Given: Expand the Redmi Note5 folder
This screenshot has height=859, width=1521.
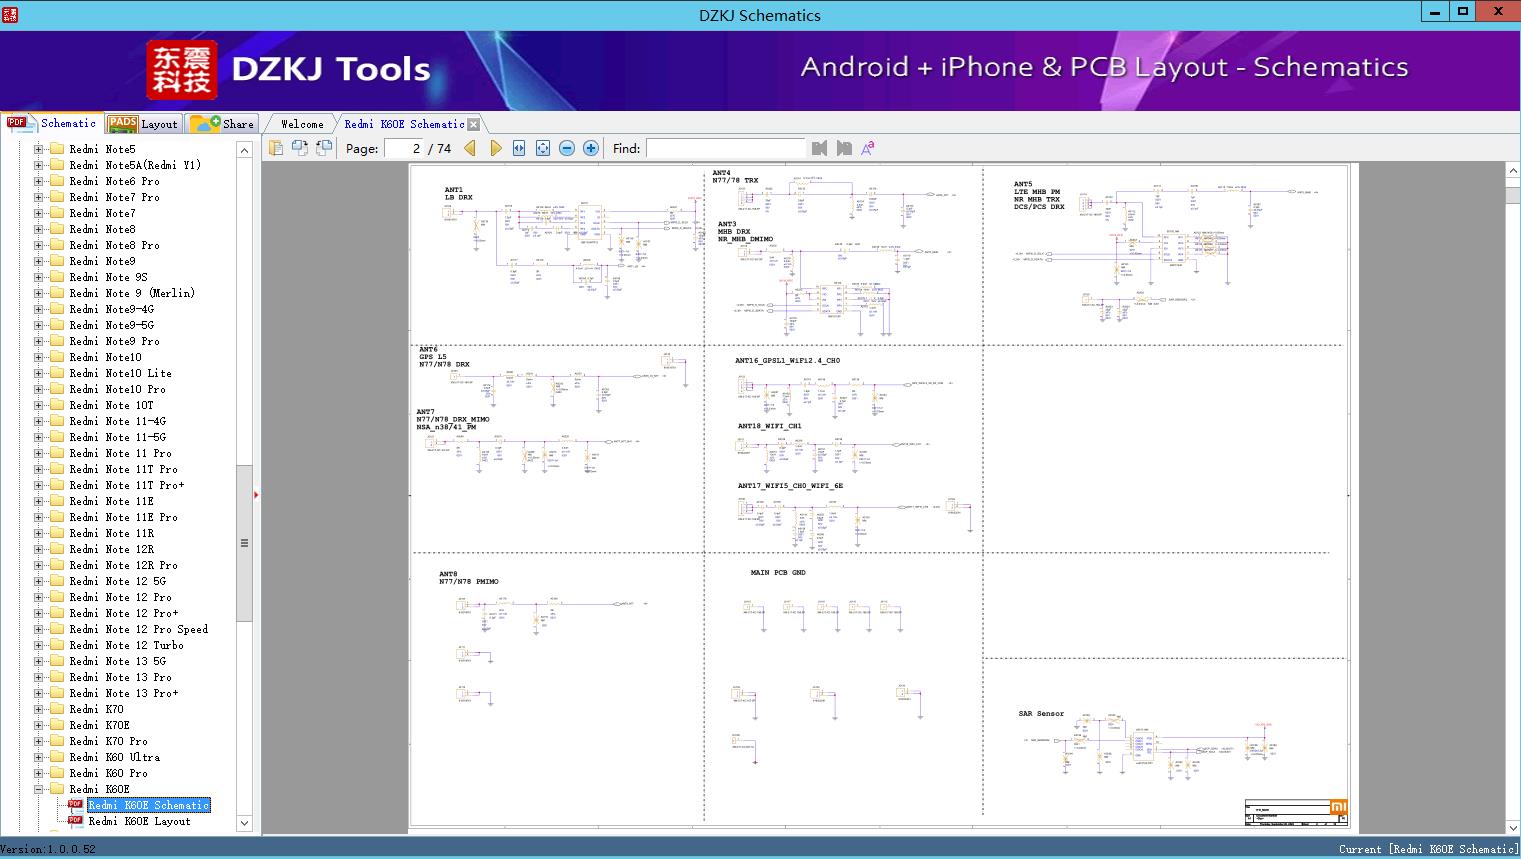Looking at the screenshot, I should pos(38,149).
